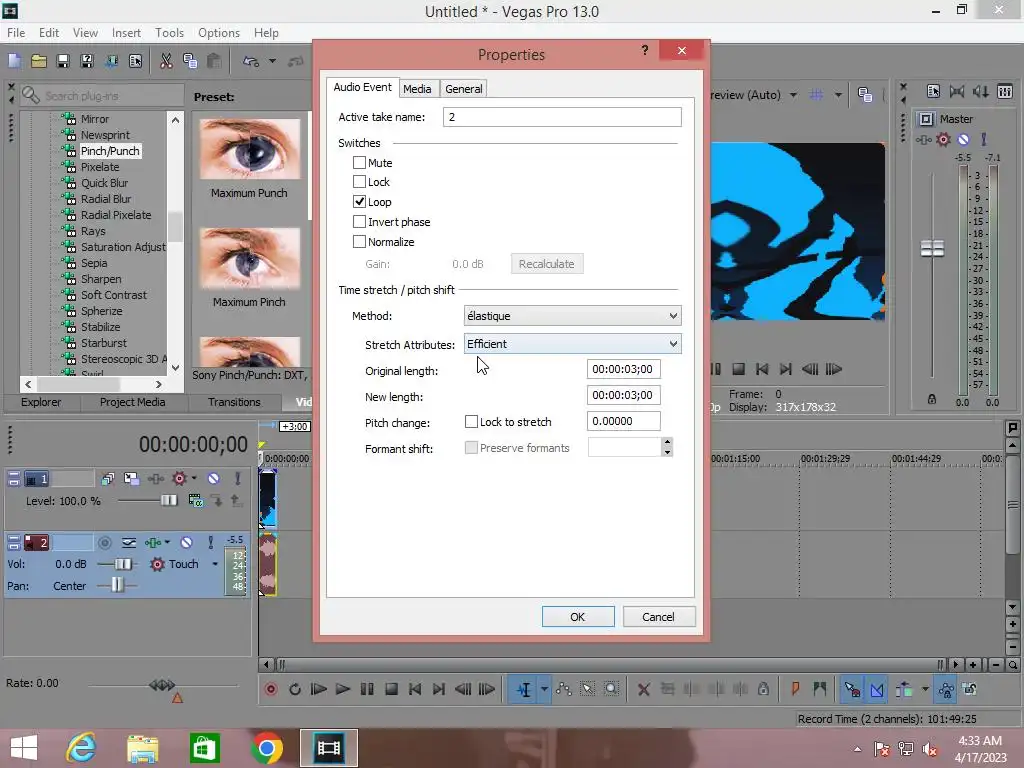1024x768 pixels.
Task: Click the Delete X icon in timeline toolbar
Action: (x=643, y=689)
